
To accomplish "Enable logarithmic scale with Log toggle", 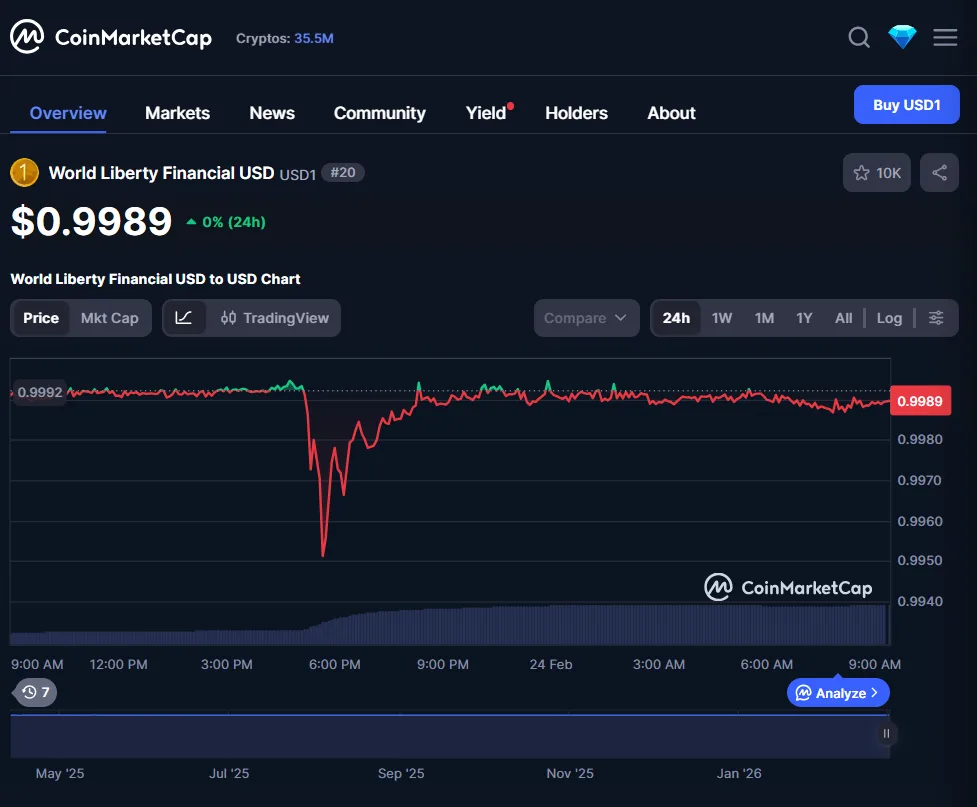I will click(x=888, y=317).
